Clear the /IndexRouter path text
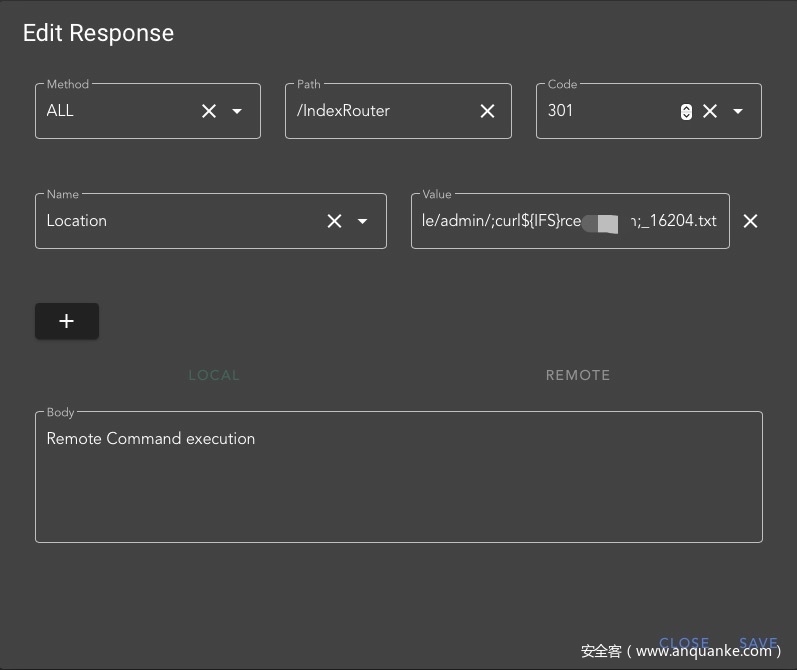This screenshot has width=797, height=670. tap(487, 111)
